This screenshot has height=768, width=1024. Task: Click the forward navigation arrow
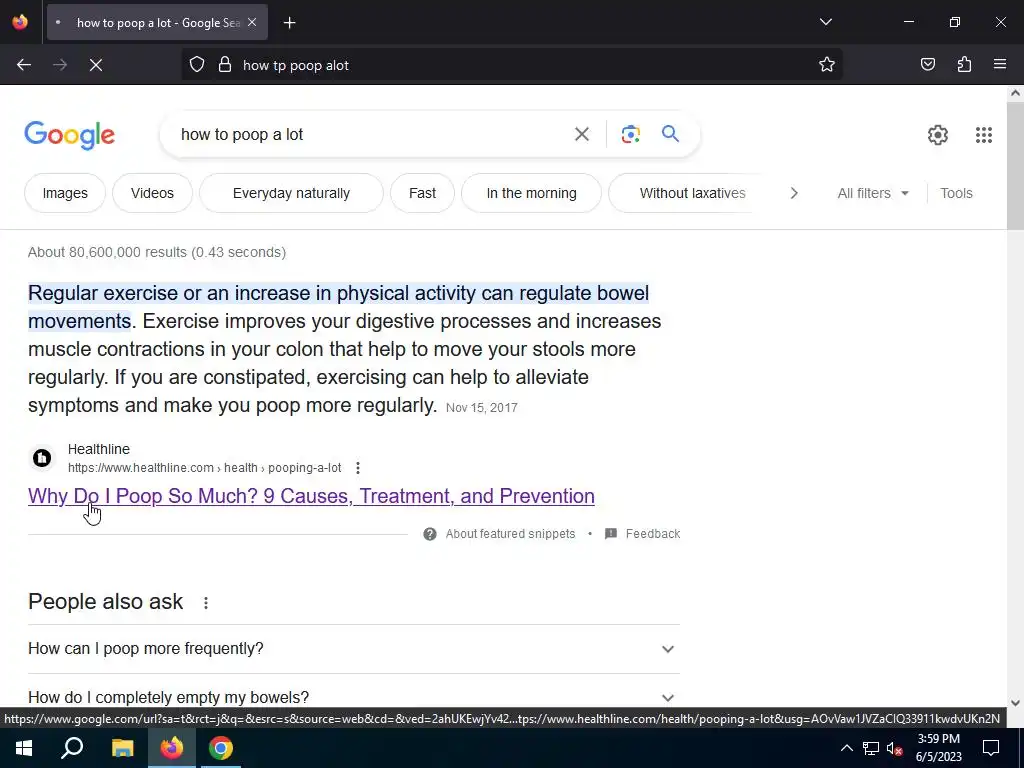tap(60, 65)
